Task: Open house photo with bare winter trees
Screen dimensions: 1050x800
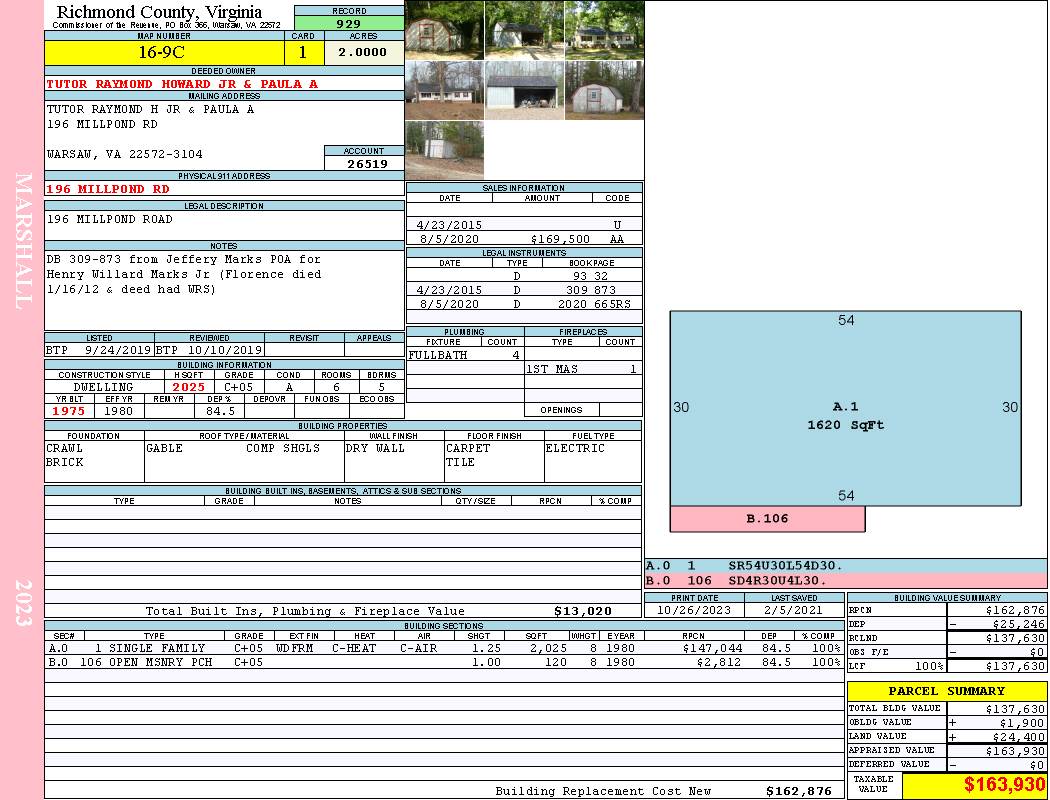Action: (x=444, y=90)
